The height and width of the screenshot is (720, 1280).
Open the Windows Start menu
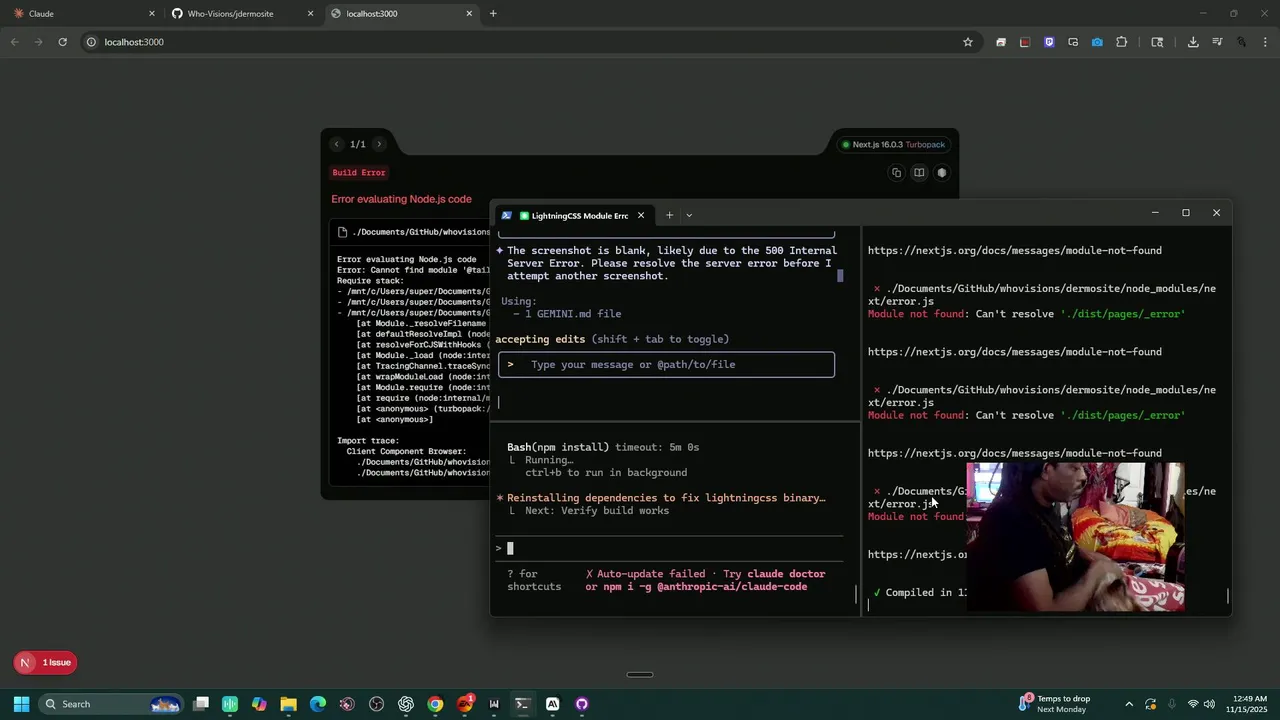(x=21, y=704)
